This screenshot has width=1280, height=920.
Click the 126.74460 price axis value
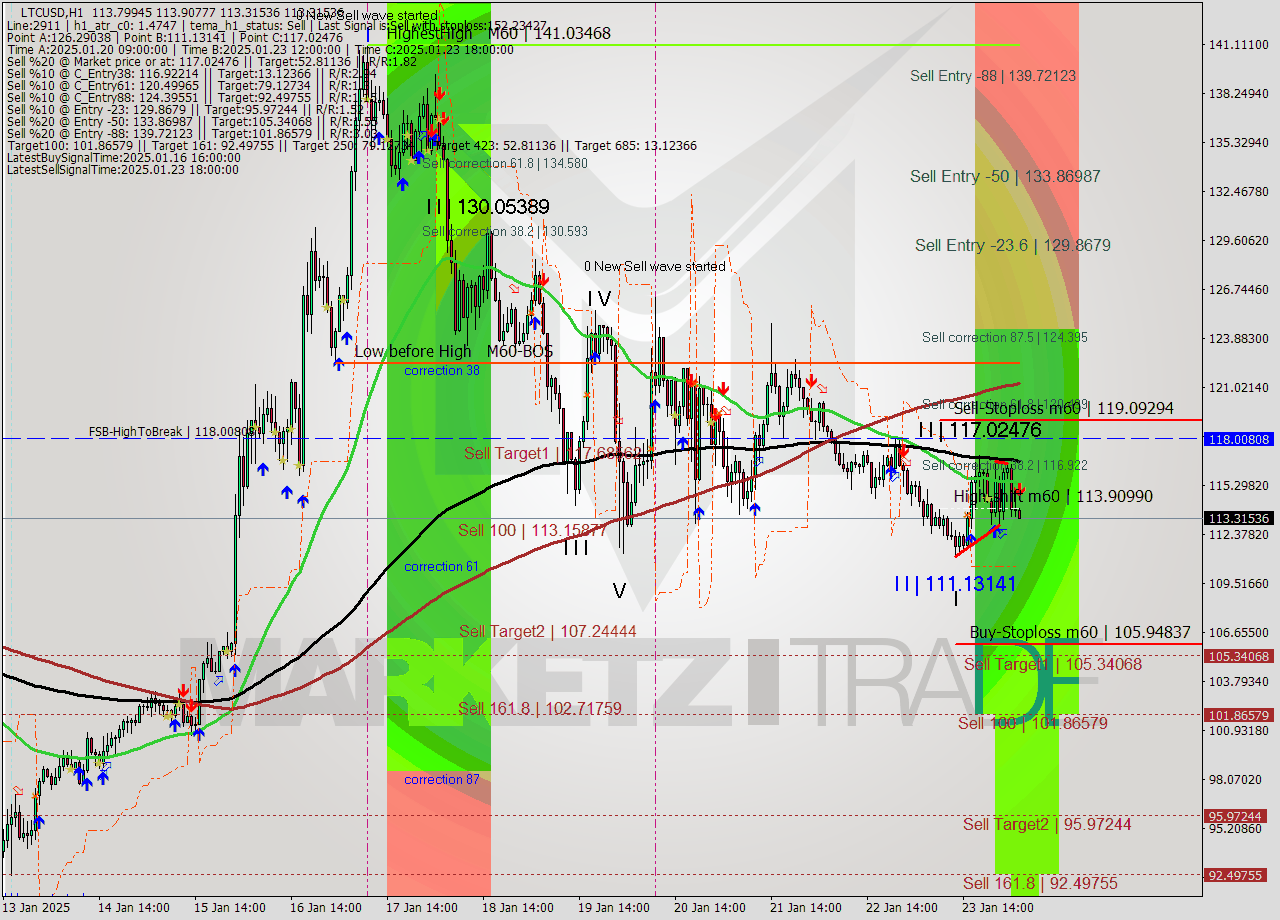pos(1239,289)
